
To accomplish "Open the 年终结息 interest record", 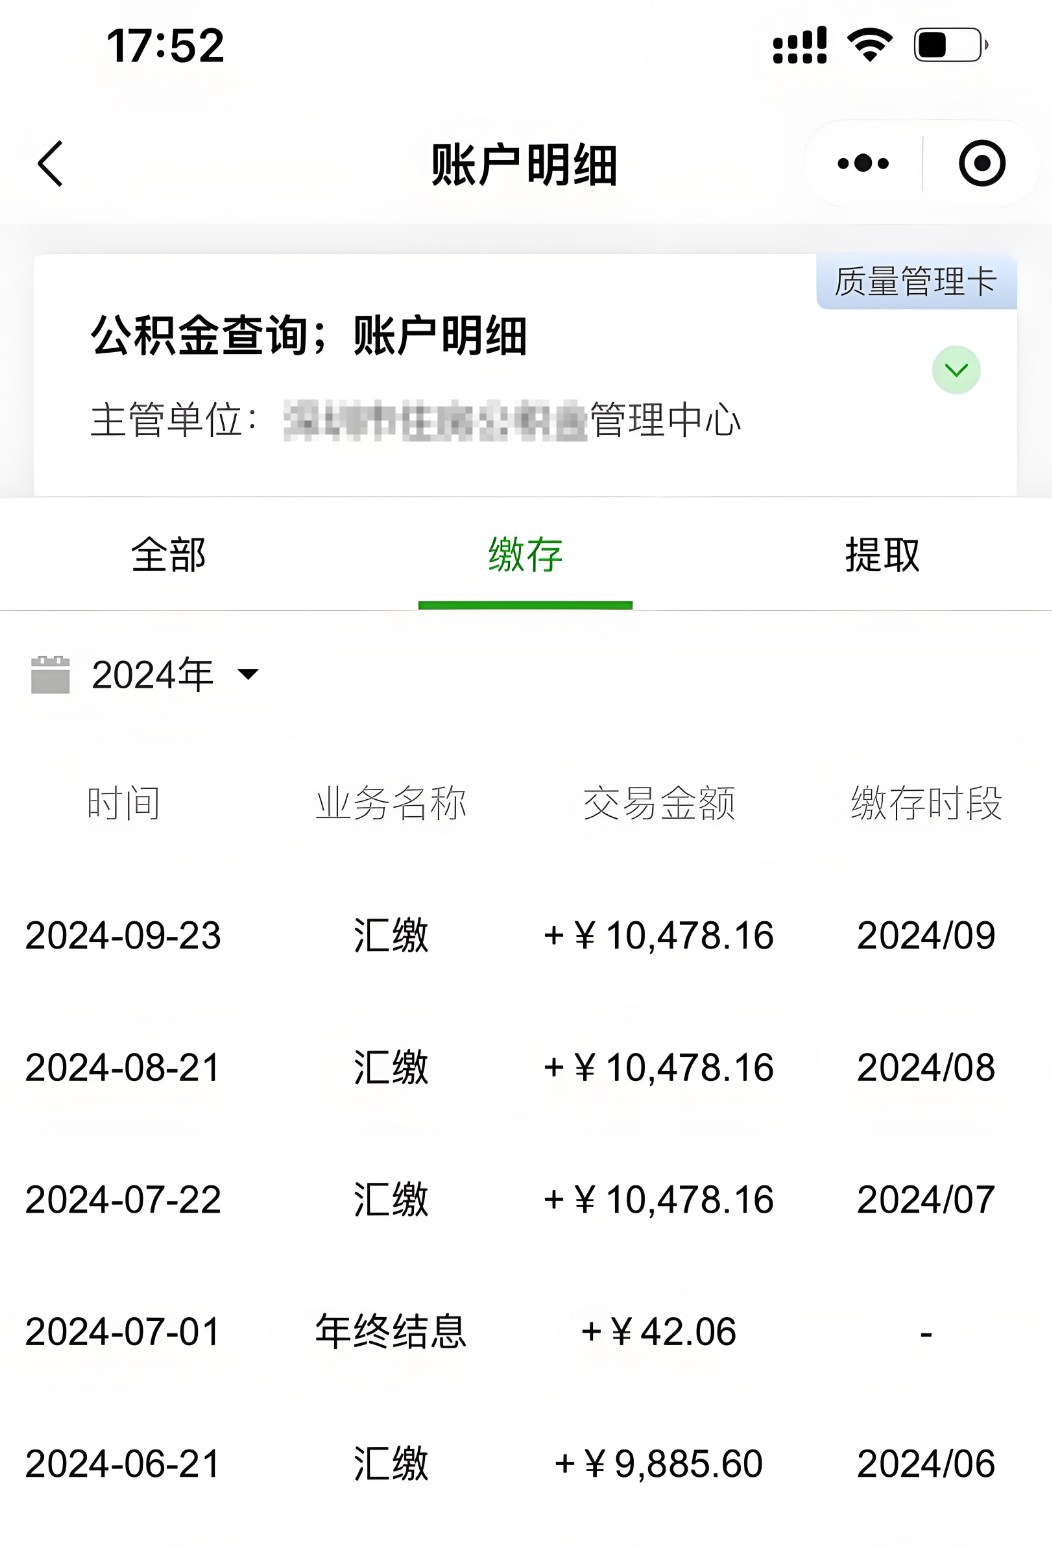I will click(x=390, y=1332).
